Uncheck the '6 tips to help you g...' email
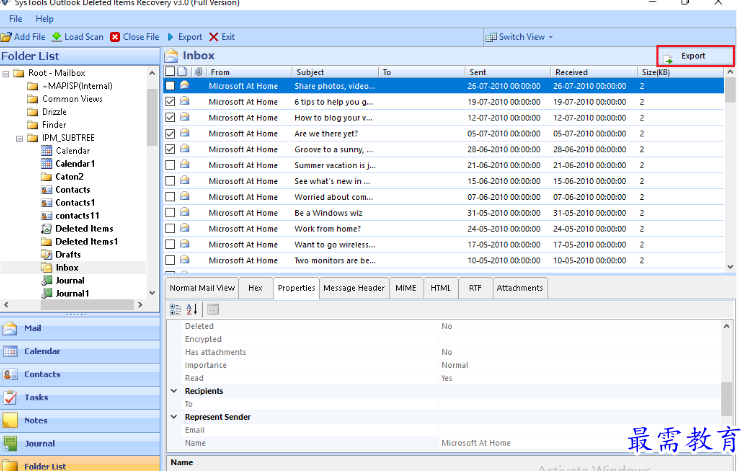 pyautogui.click(x=170, y=102)
